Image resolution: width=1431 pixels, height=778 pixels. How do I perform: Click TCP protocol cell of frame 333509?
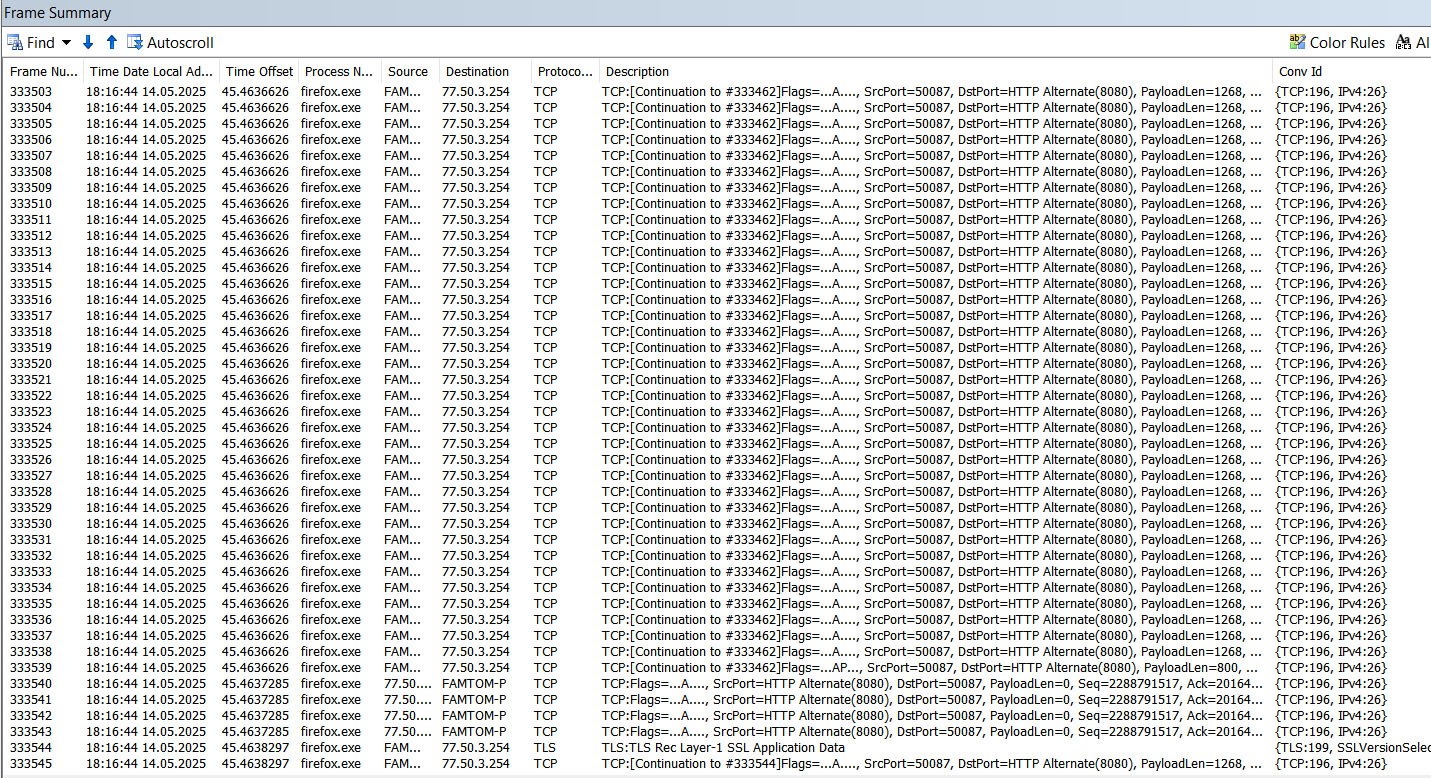click(545, 188)
